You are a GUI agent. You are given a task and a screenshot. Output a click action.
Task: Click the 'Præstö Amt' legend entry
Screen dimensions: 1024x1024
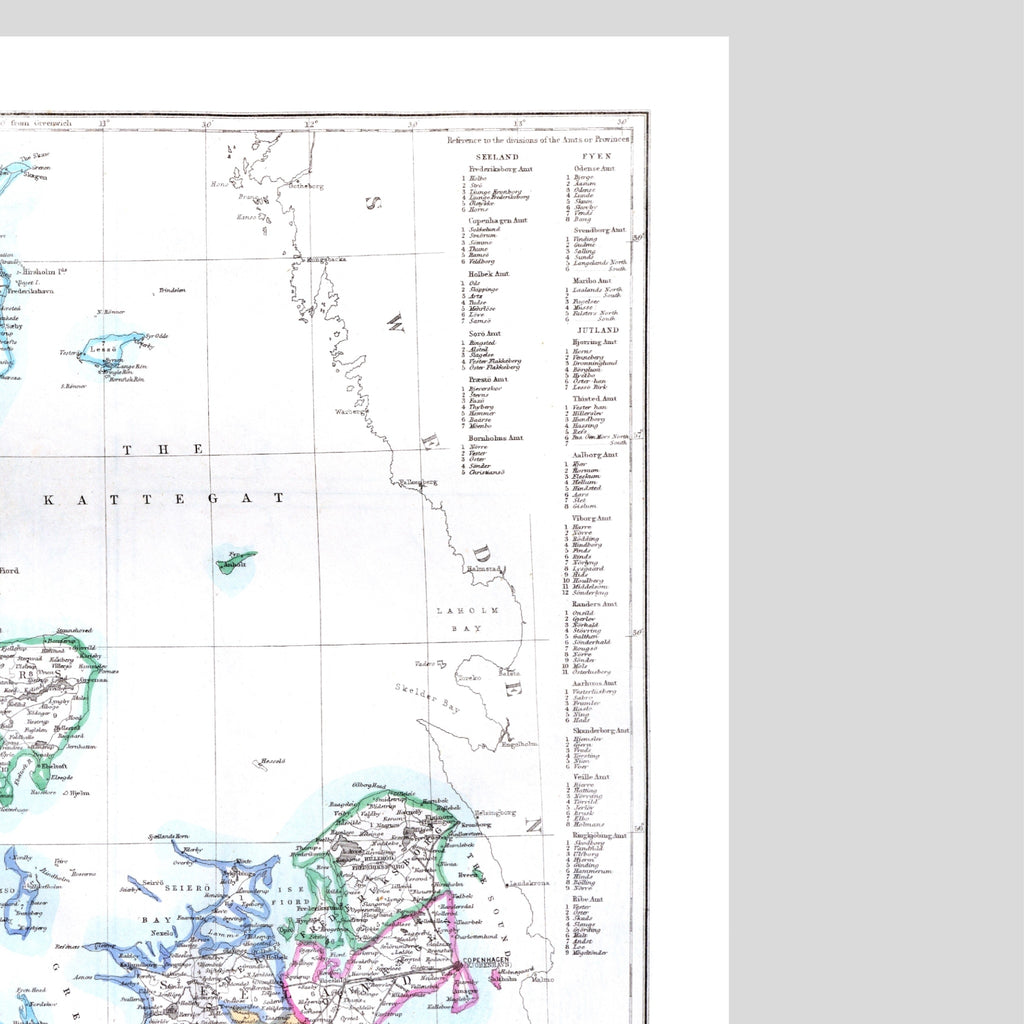coord(488,379)
